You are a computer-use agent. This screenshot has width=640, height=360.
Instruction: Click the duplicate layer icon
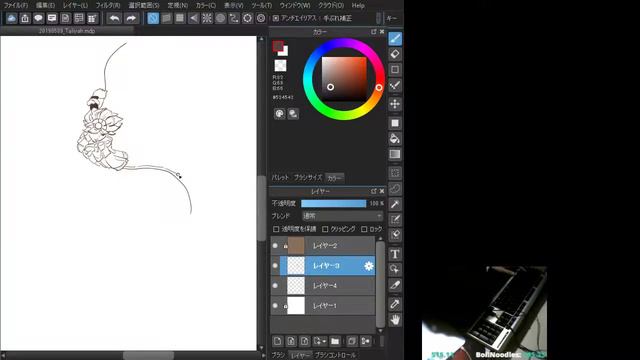click(x=351, y=341)
